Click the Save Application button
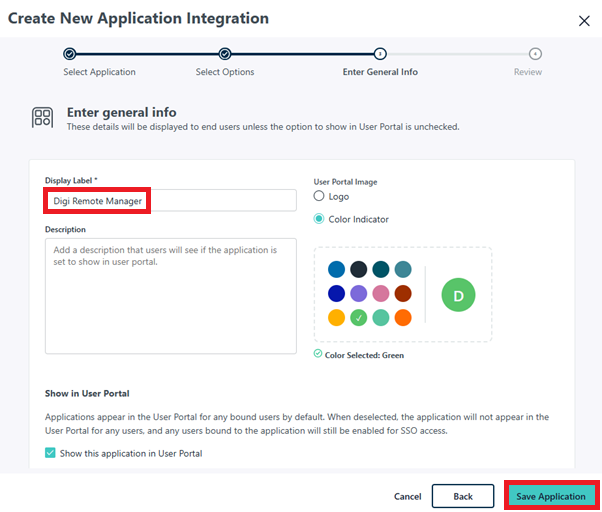Viewport: 602px width, 512px height. pos(551,496)
